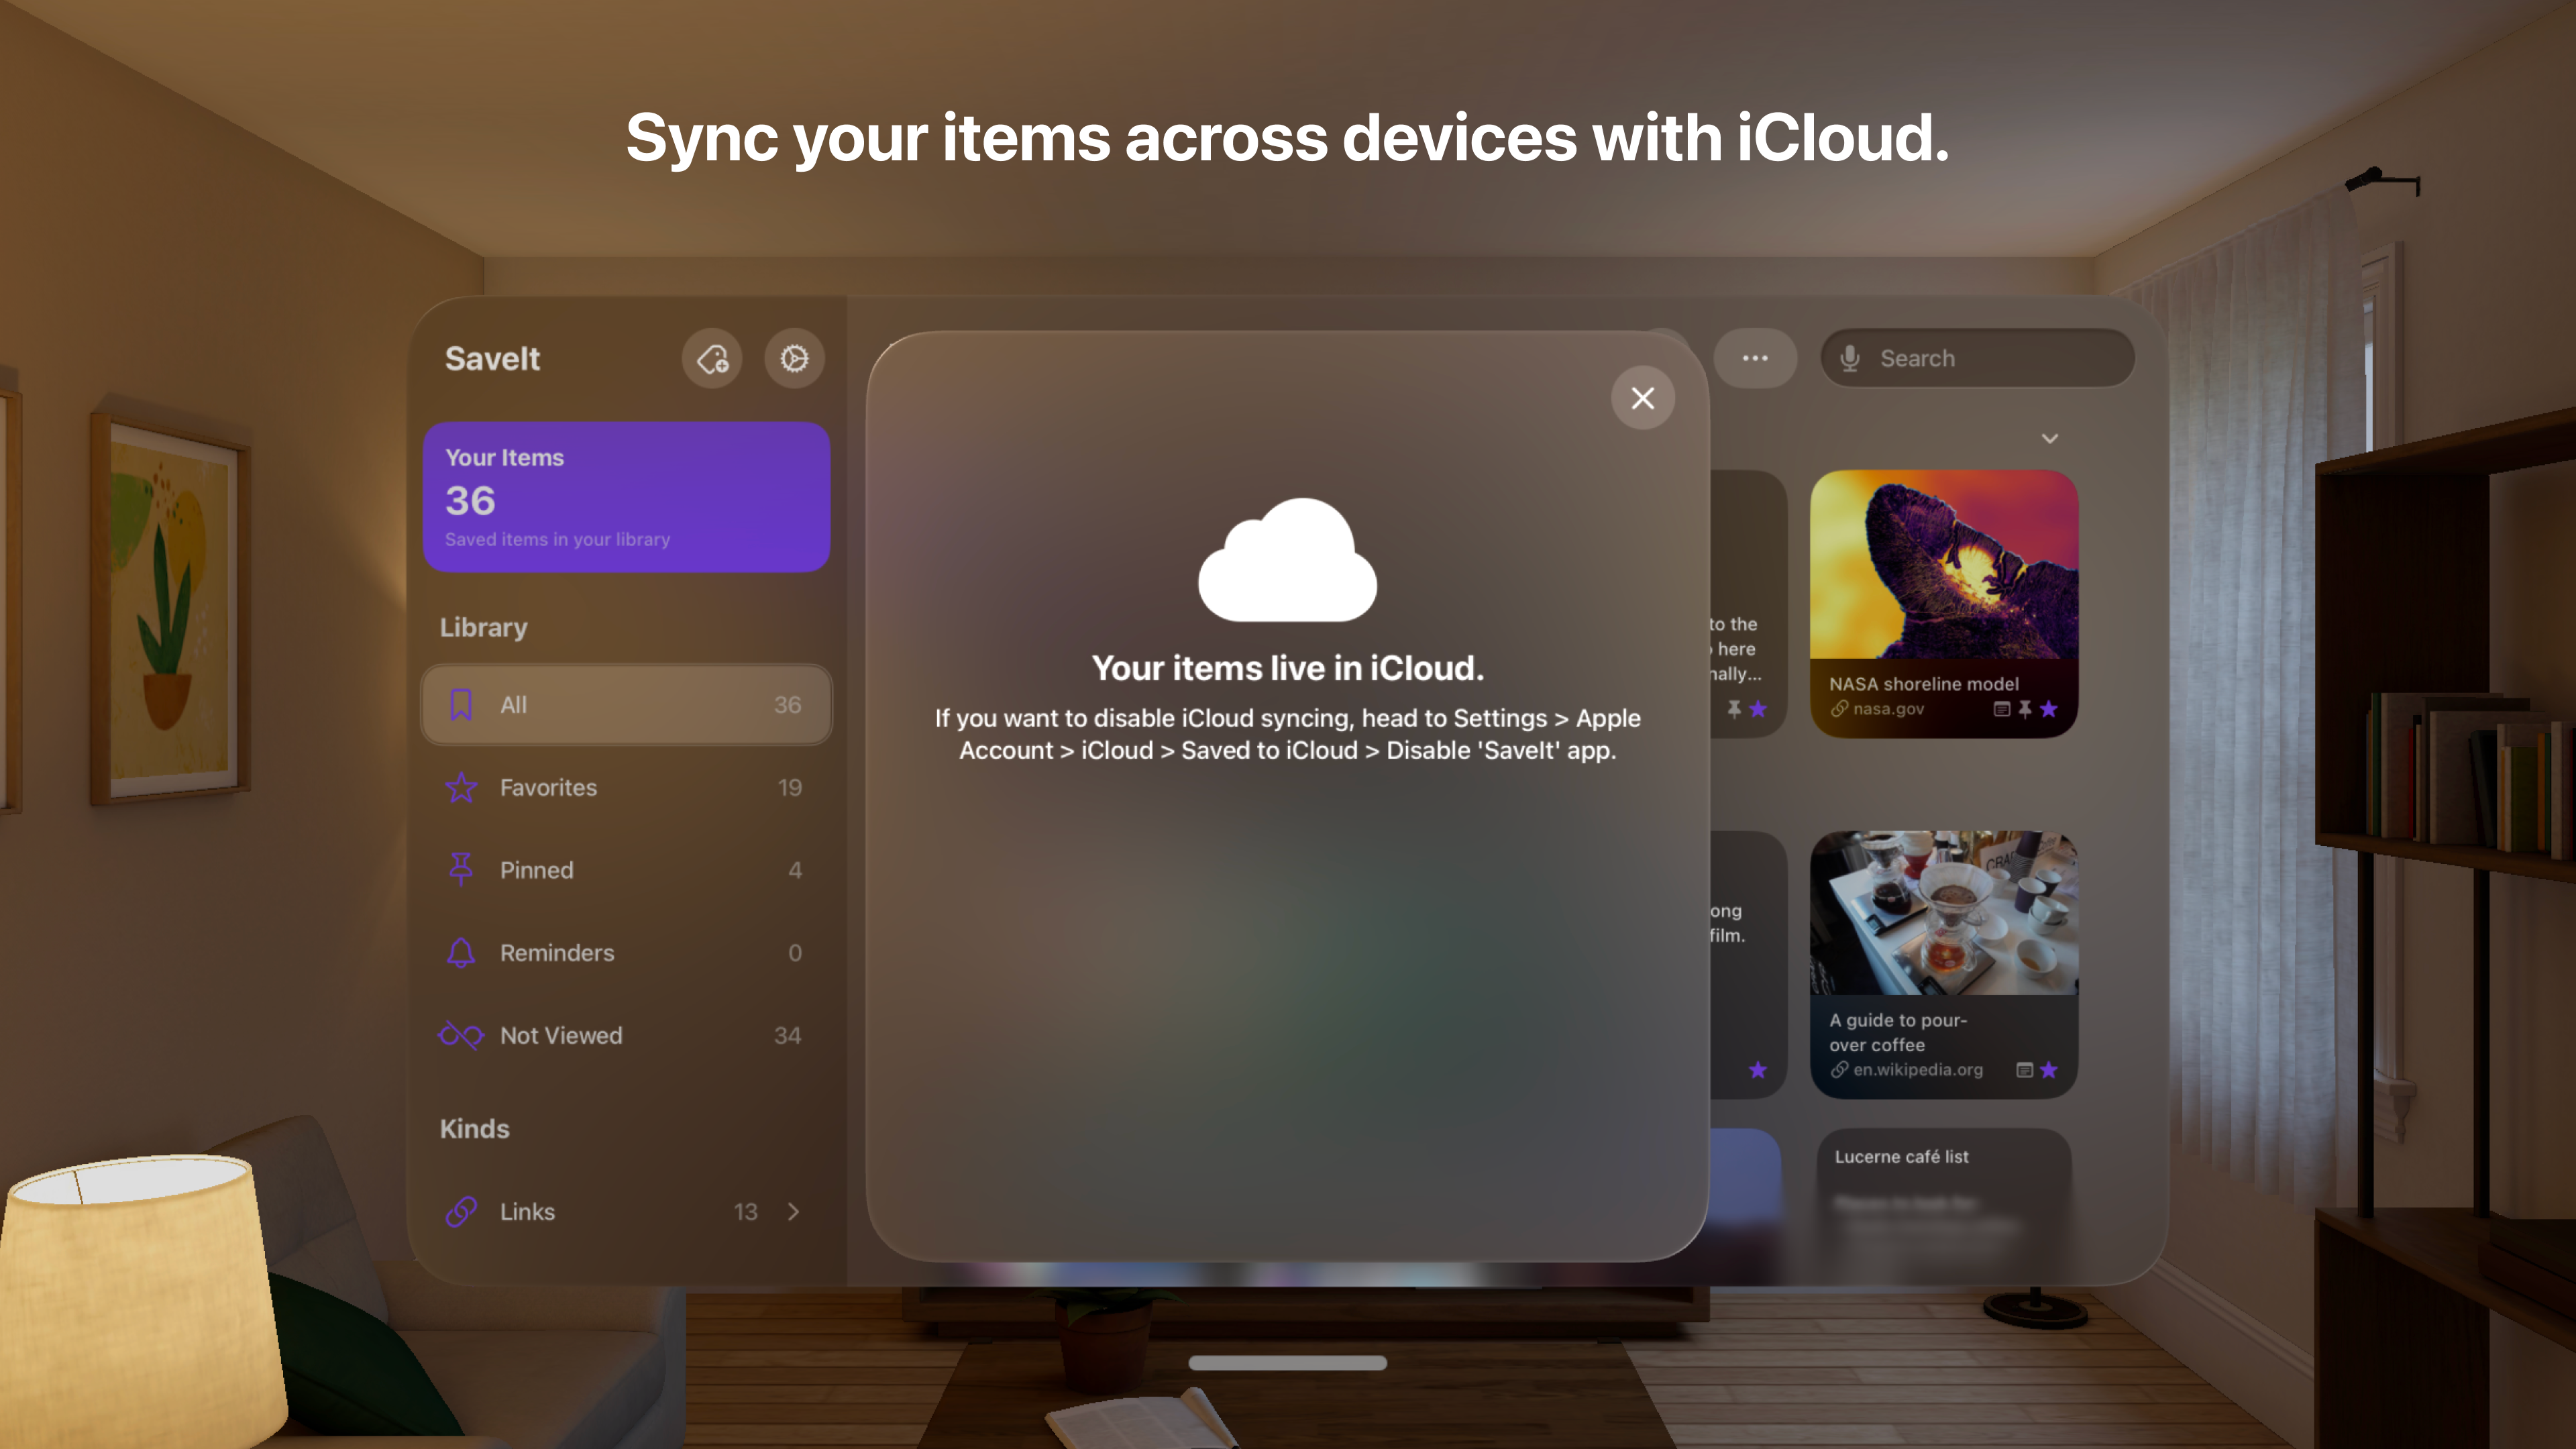Grab the window bar below the SaveIt window

[1287, 1363]
